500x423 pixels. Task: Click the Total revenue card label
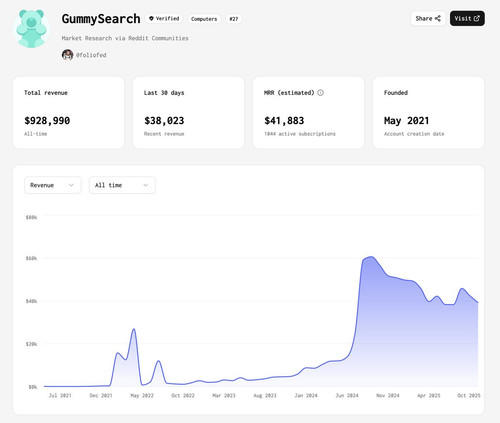pyautogui.click(x=46, y=93)
